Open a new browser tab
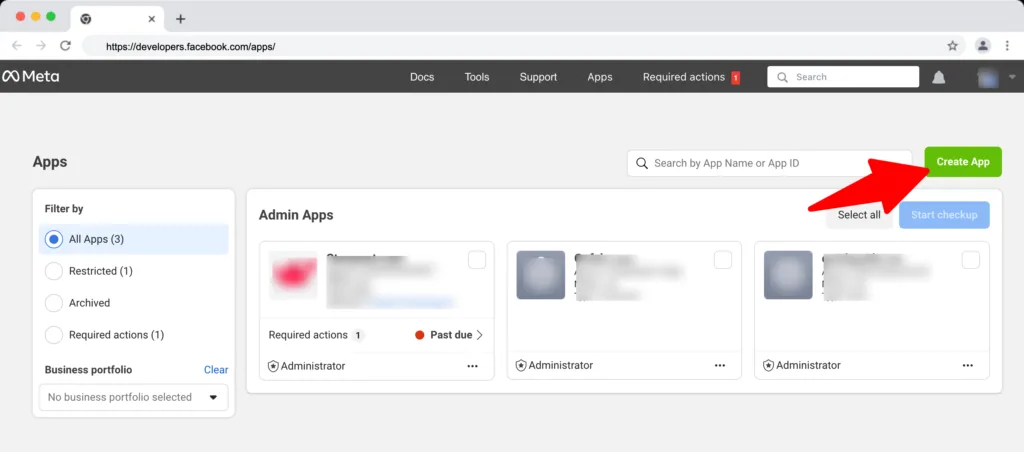The width and height of the screenshot is (1024, 452). [x=181, y=19]
